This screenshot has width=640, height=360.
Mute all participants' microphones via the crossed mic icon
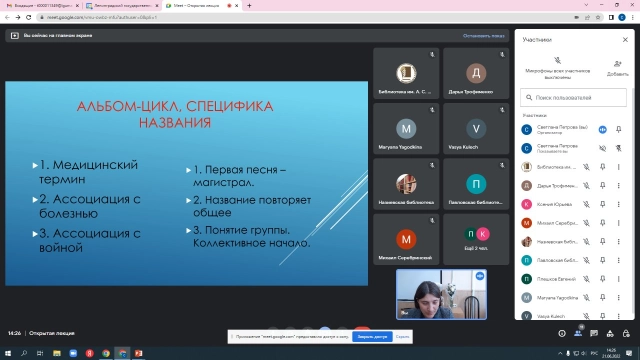tap(557, 61)
